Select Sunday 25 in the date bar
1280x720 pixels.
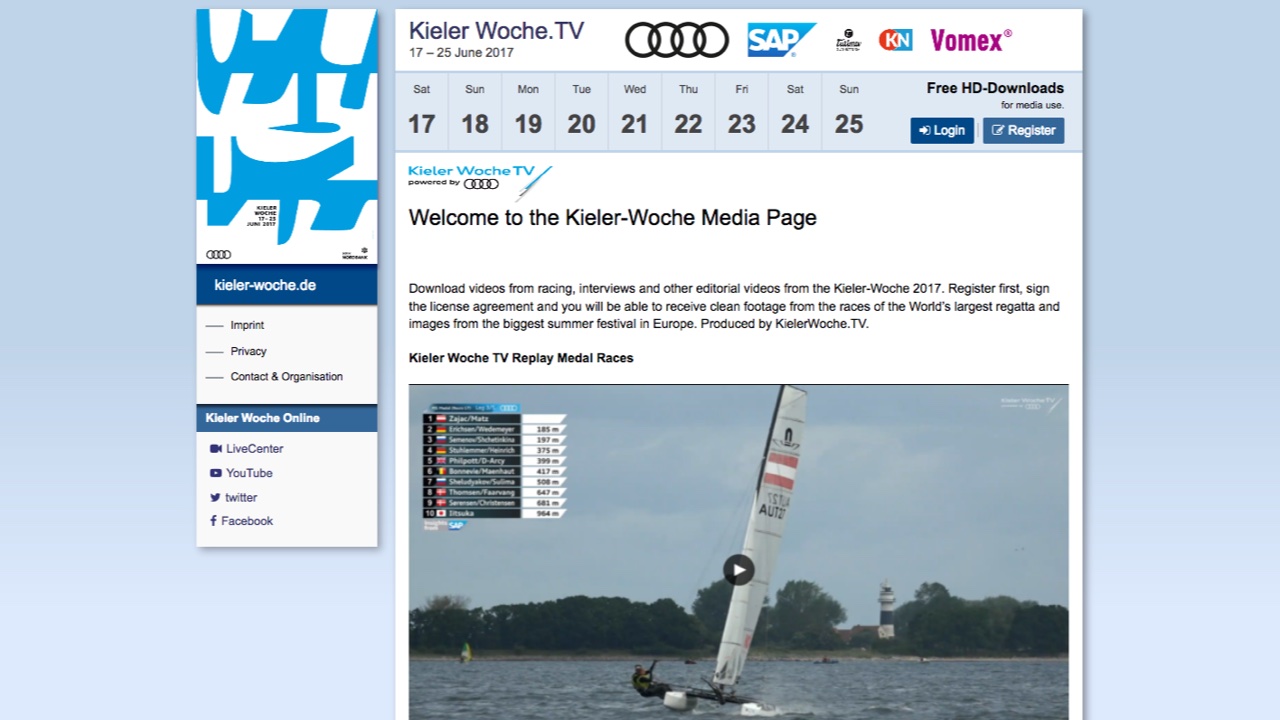[x=849, y=111]
